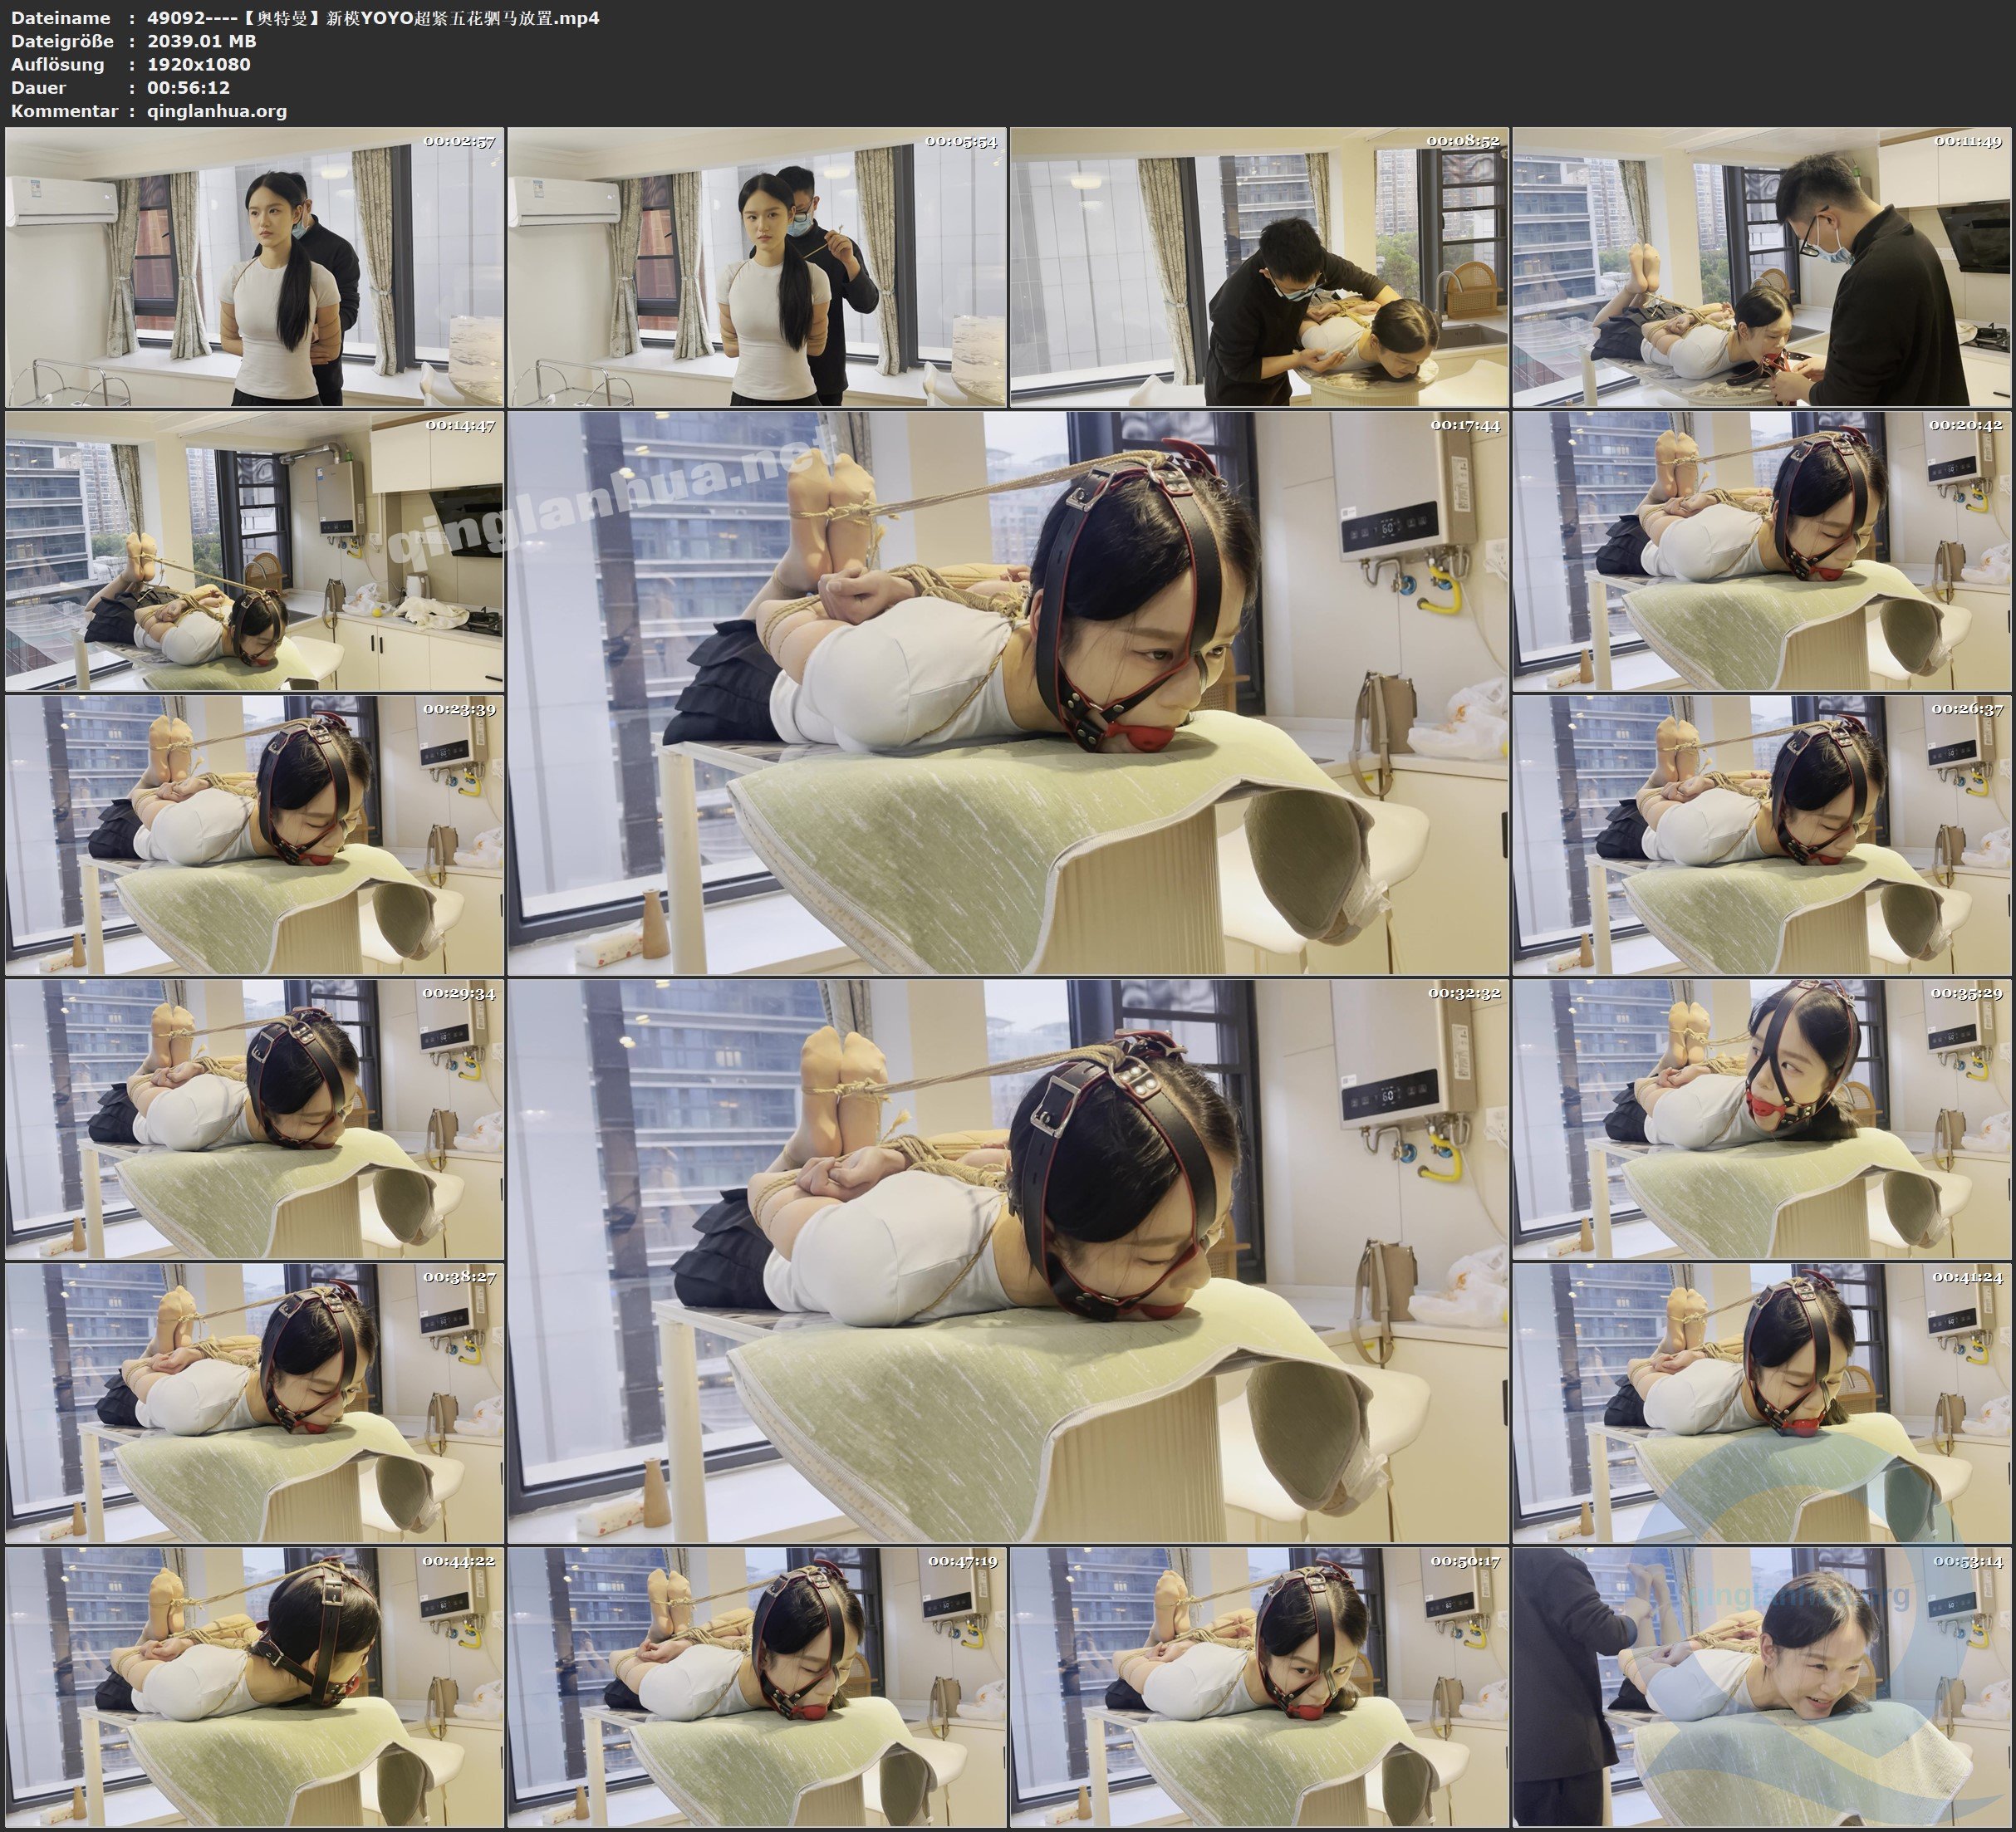This screenshot has width=2016, height=1832.
Task: Open the frame marked 00:29:34
Action: (x=254, y=1119)
